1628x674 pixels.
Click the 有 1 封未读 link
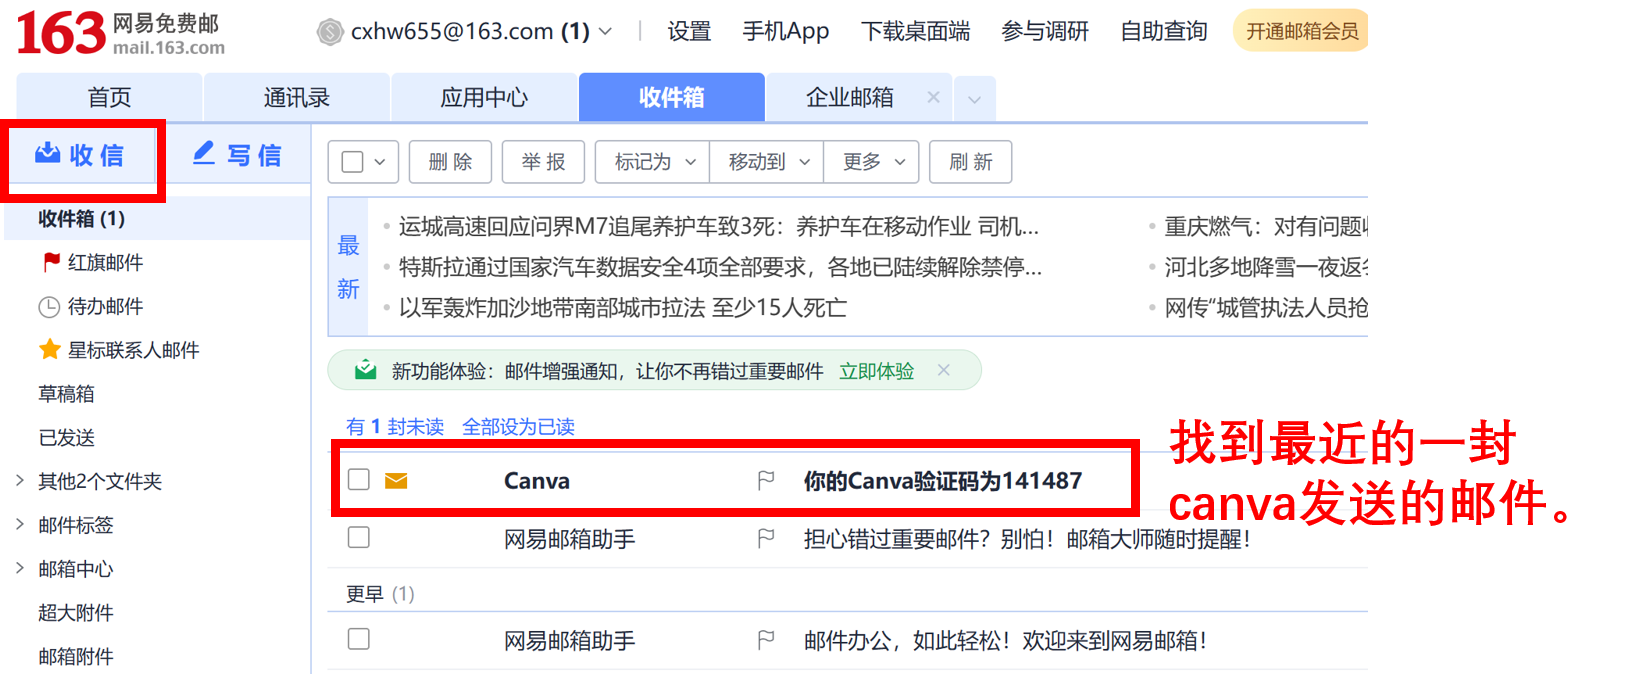(x=395, y=427)
